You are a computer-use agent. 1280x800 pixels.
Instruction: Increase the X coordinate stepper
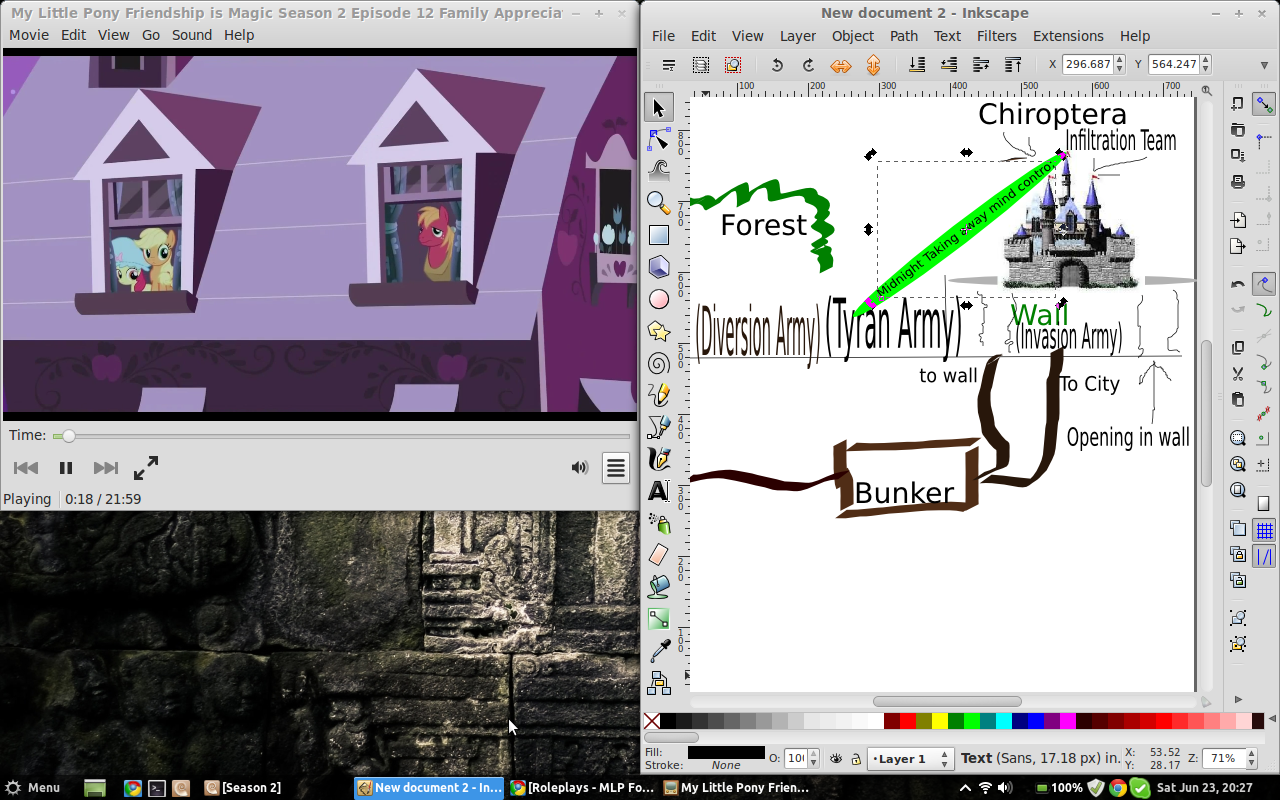(x=1119, y=60)
